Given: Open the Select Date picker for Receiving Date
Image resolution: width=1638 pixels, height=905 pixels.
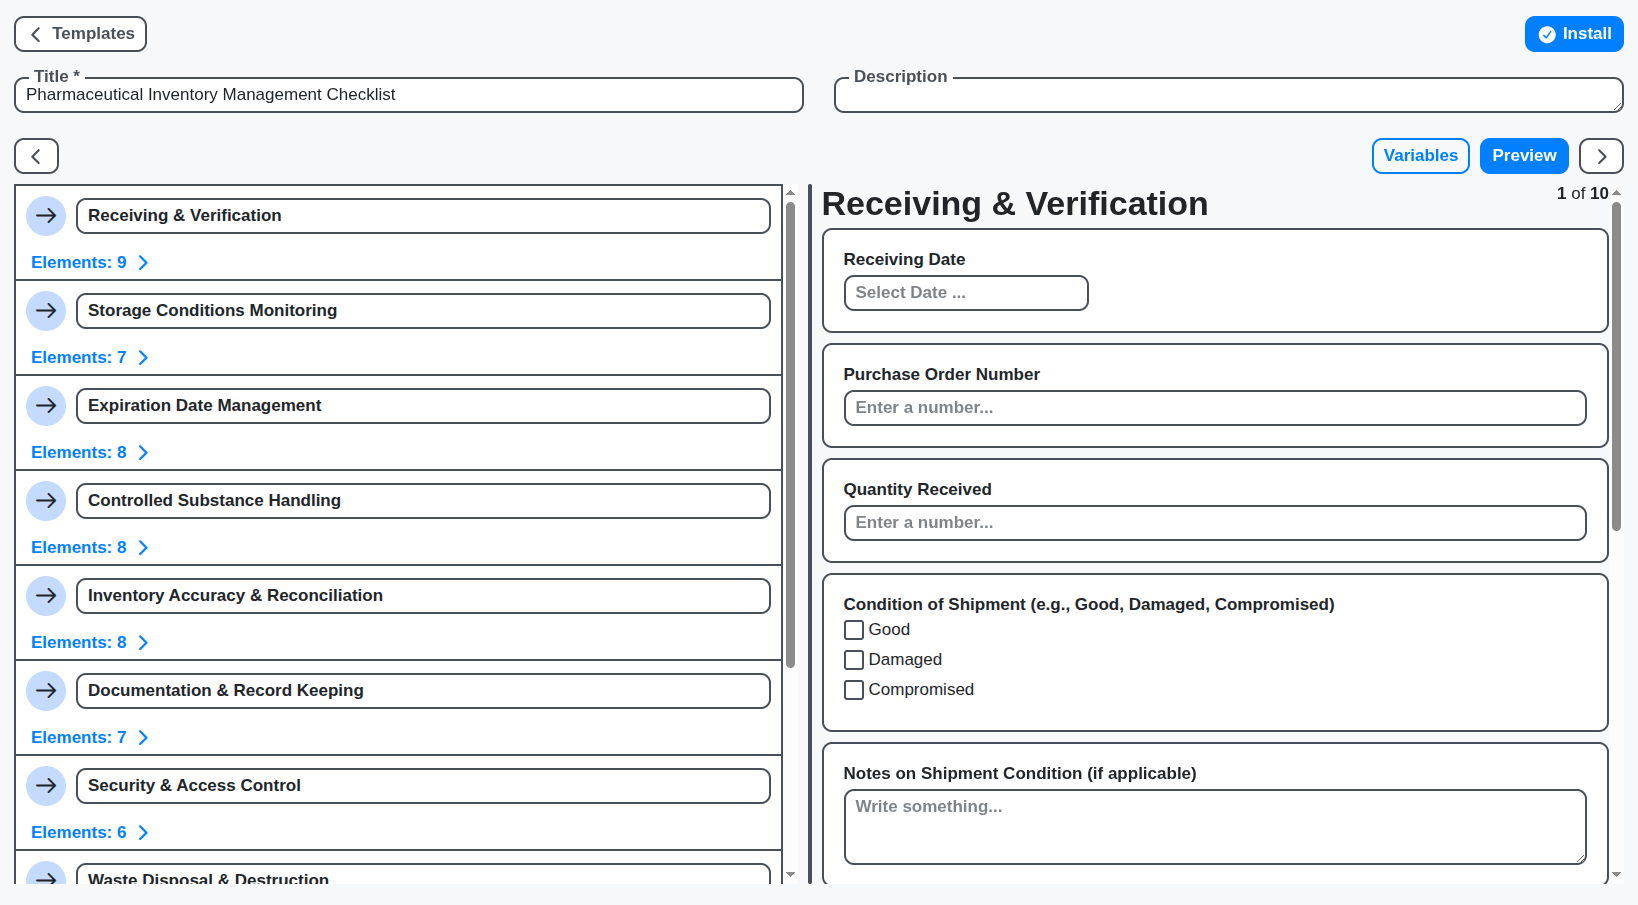Looking at the screenshot, I should point(965,292).
